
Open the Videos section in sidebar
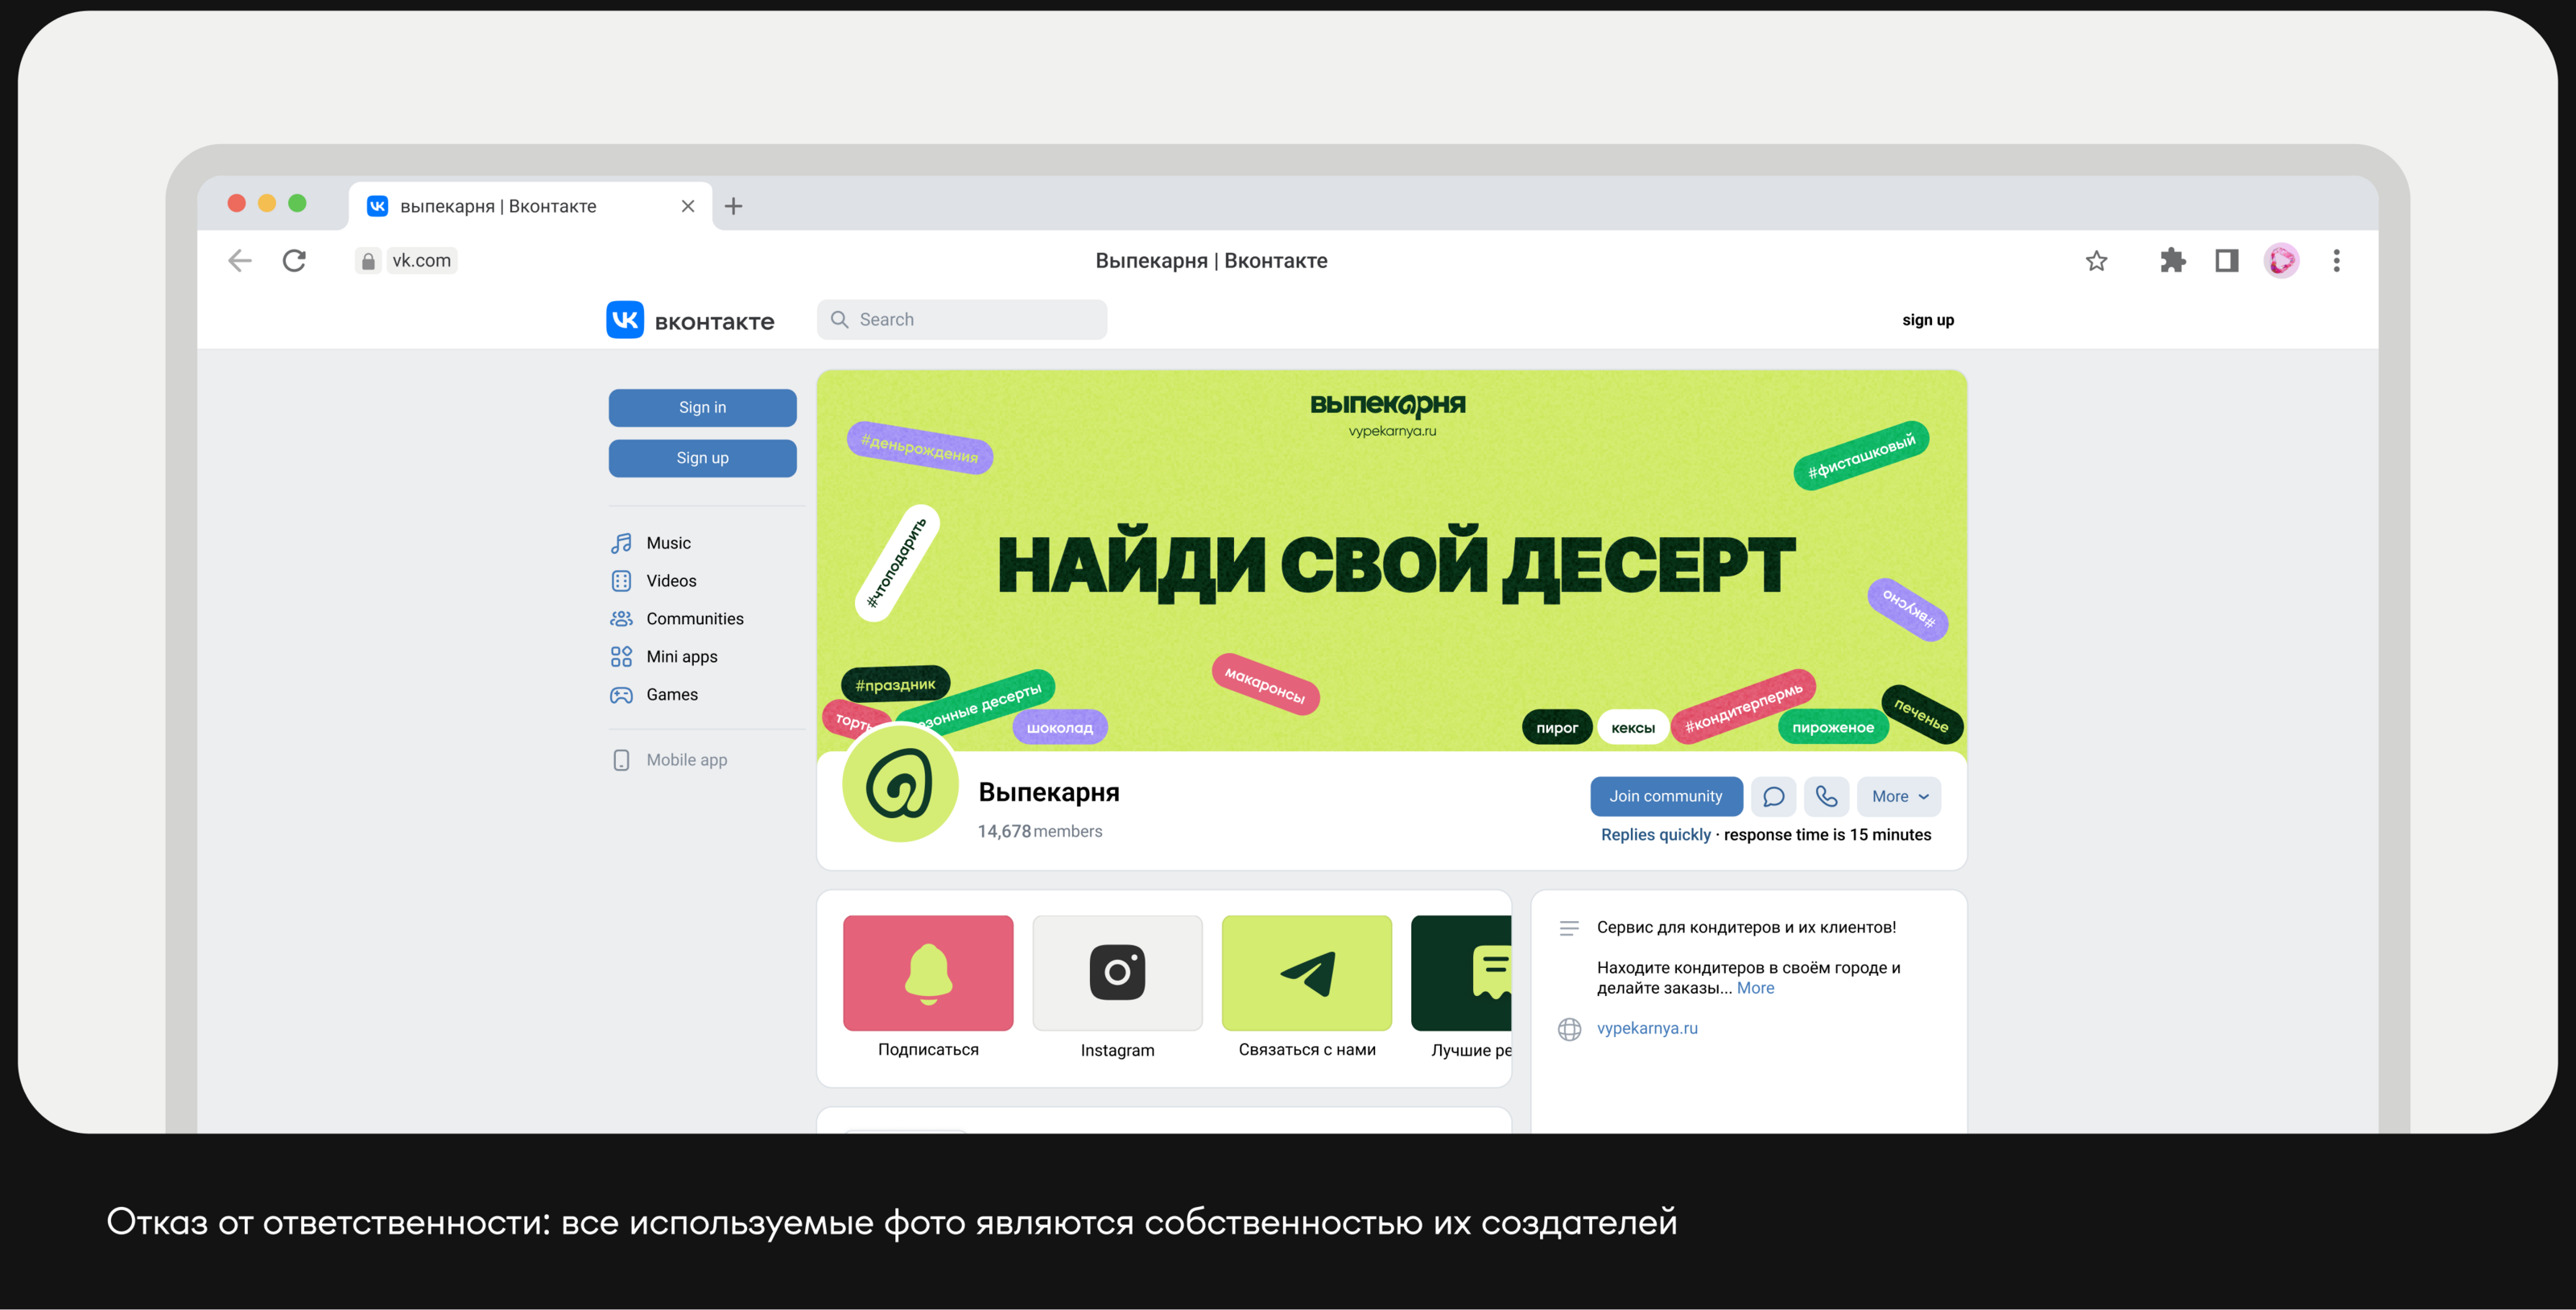(669, 580)
